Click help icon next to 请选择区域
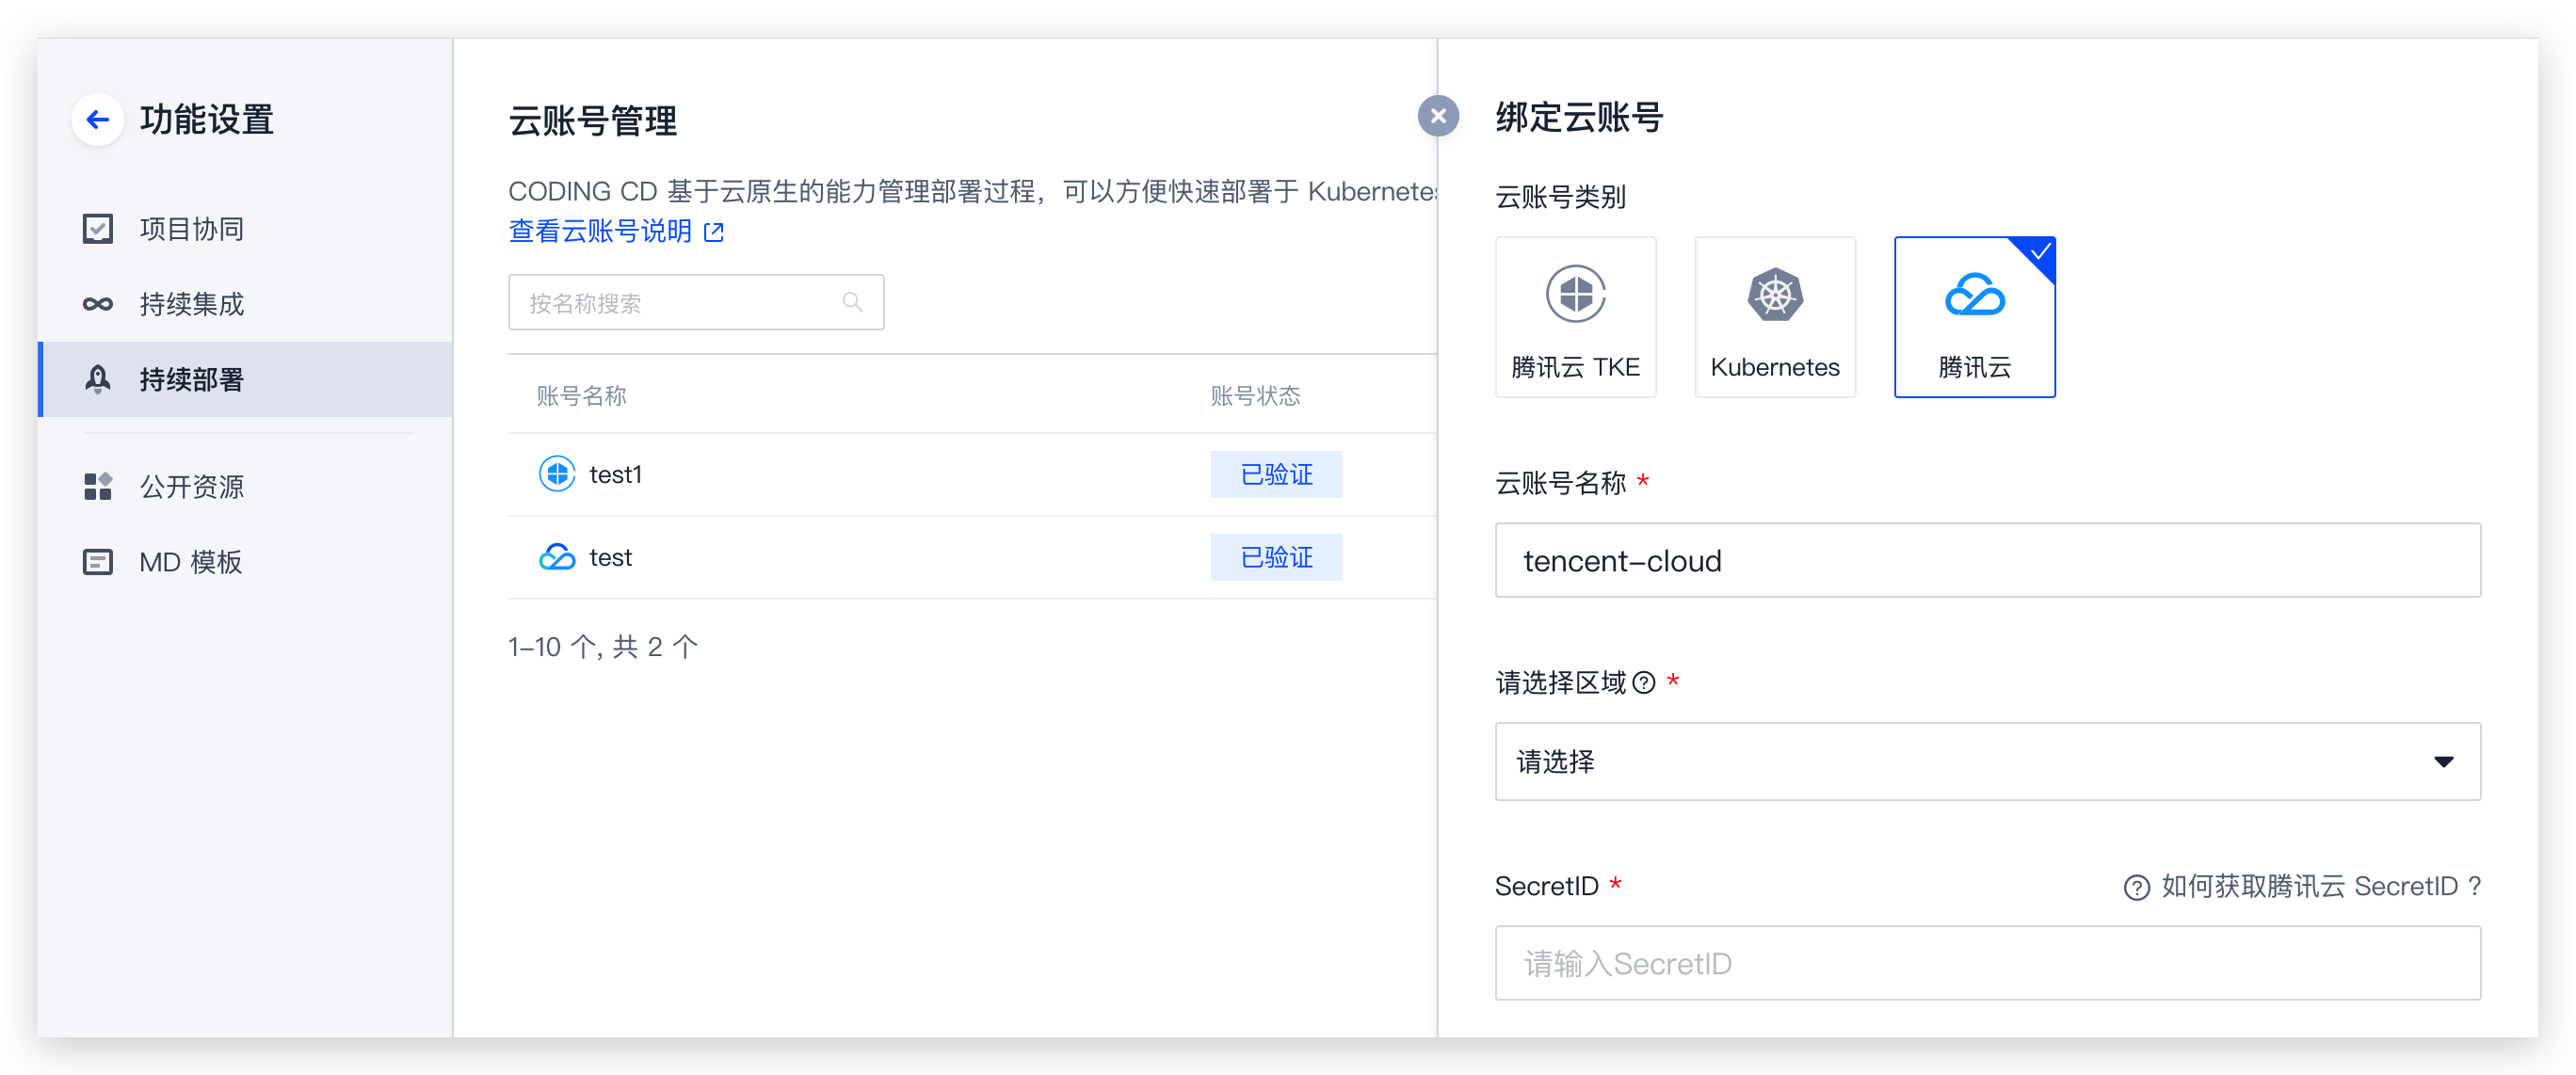Viewport: 2576px width, 1075px height. [1644, 683]
